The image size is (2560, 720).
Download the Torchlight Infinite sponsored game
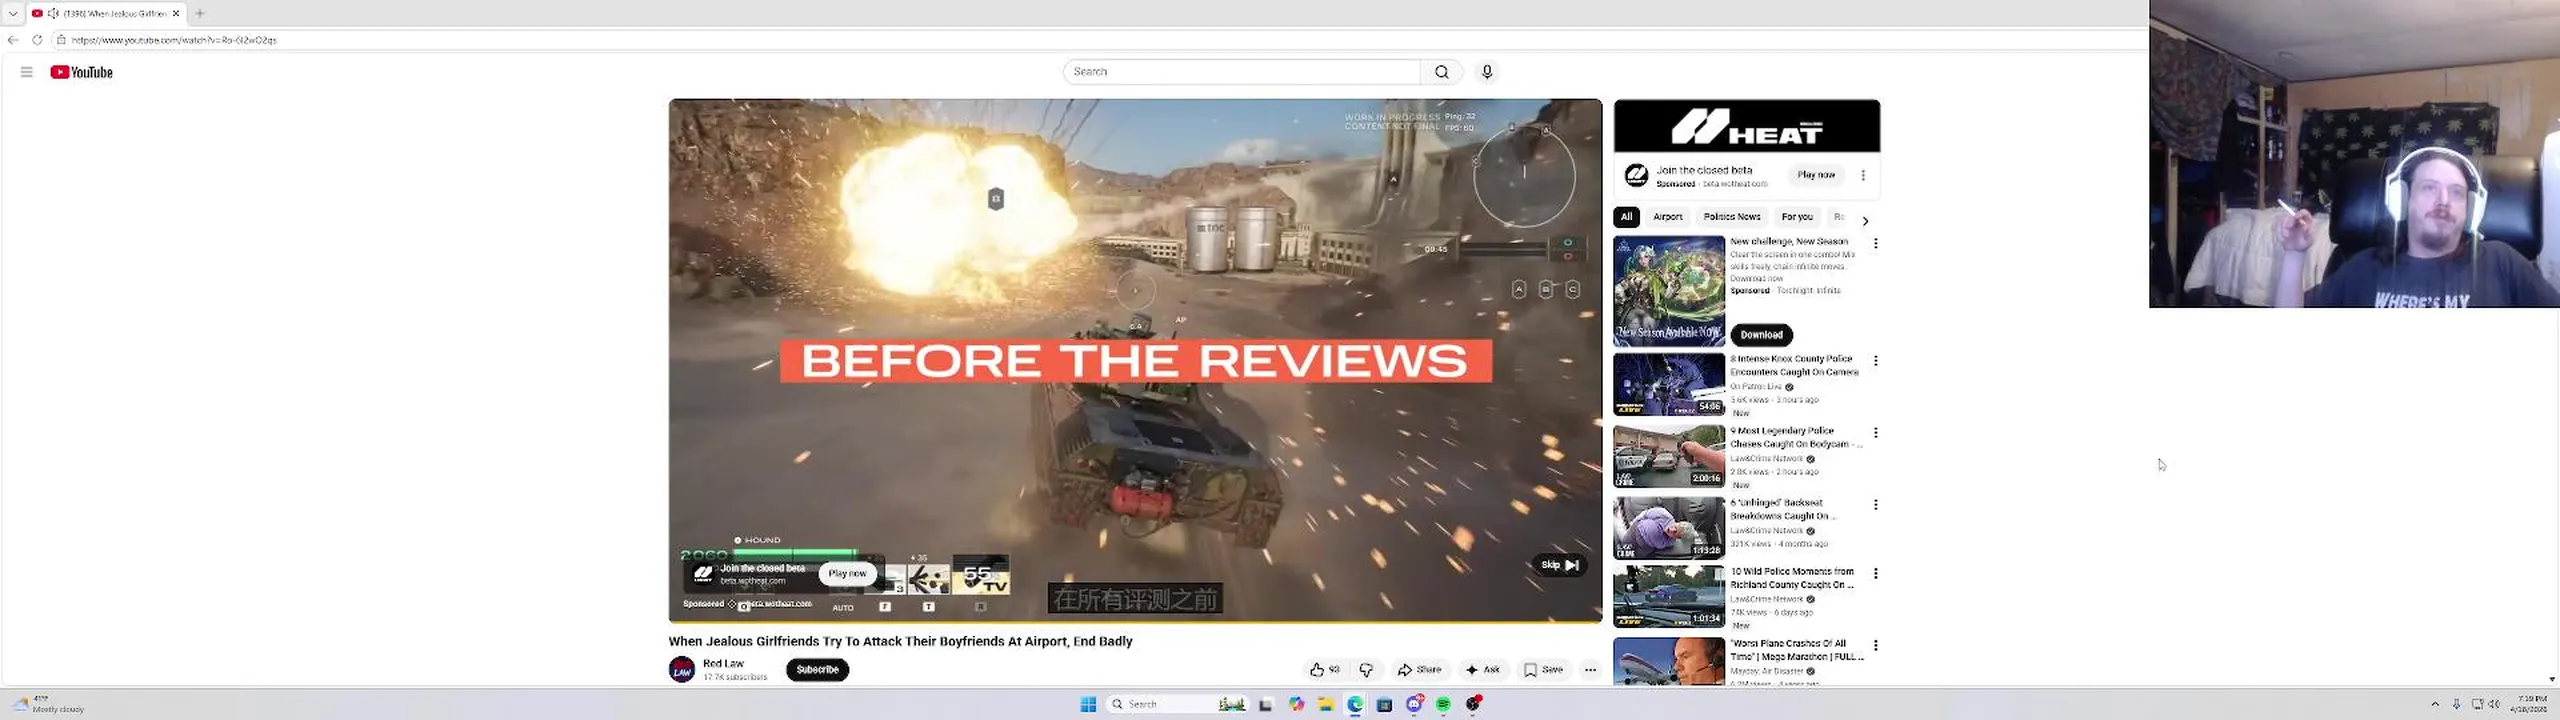click(x=1761, y=335)
